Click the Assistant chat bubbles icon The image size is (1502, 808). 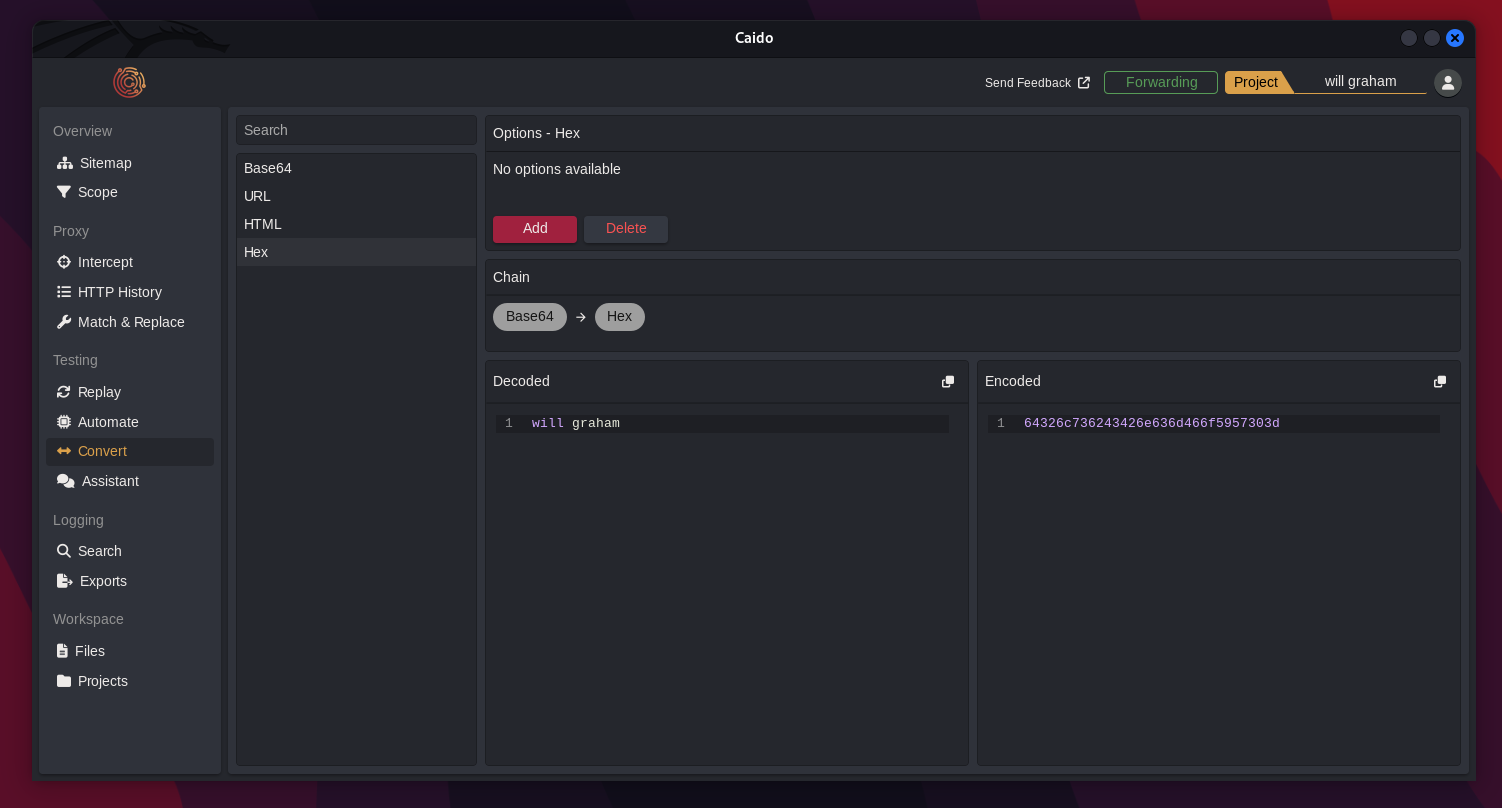click(x=66, y=481)
